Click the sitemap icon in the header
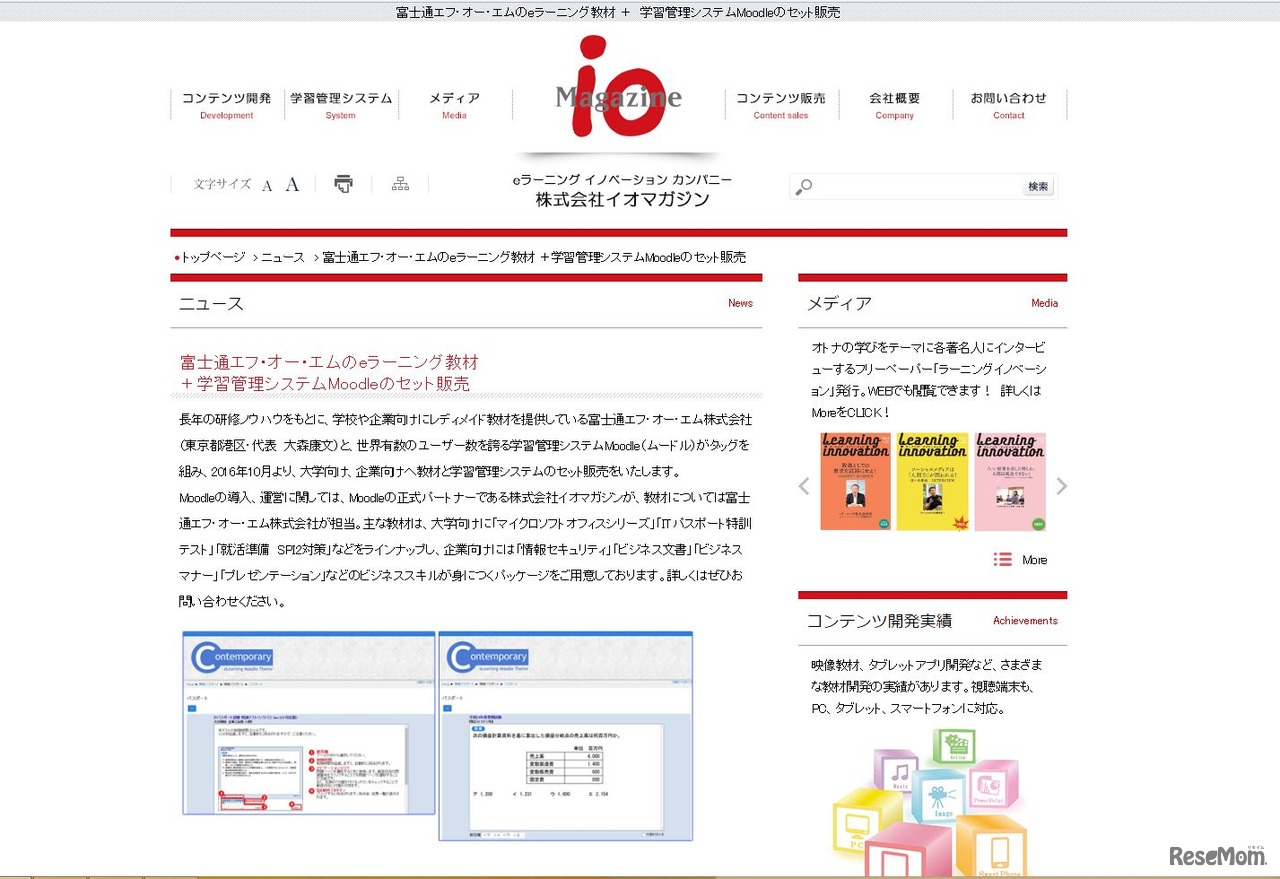 [399, 183]
